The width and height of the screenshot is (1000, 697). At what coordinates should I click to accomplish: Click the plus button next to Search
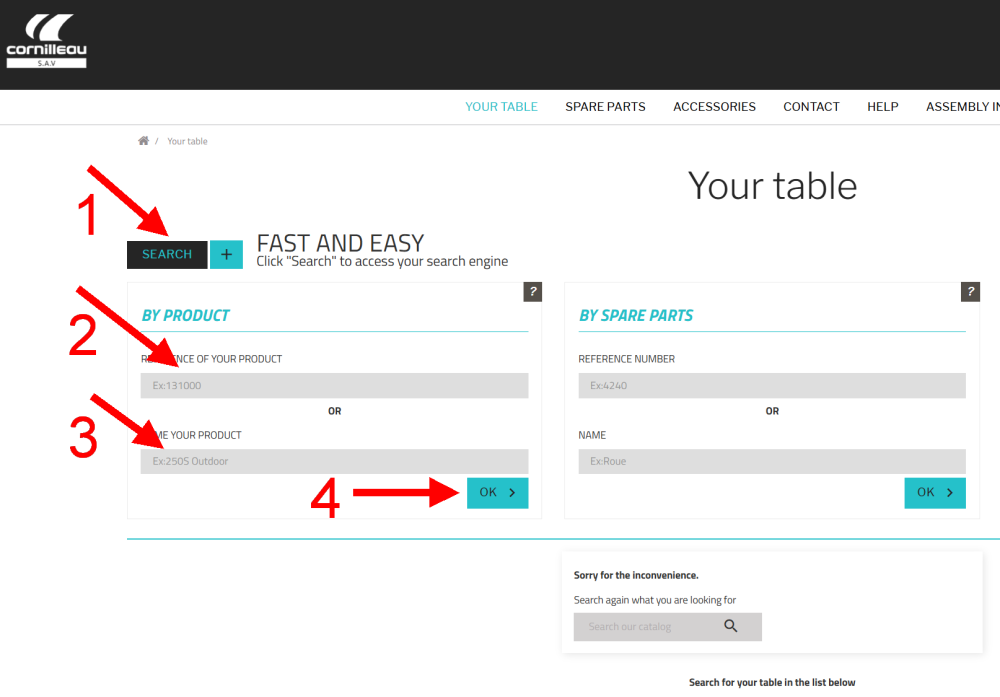(x=226, y=255)
